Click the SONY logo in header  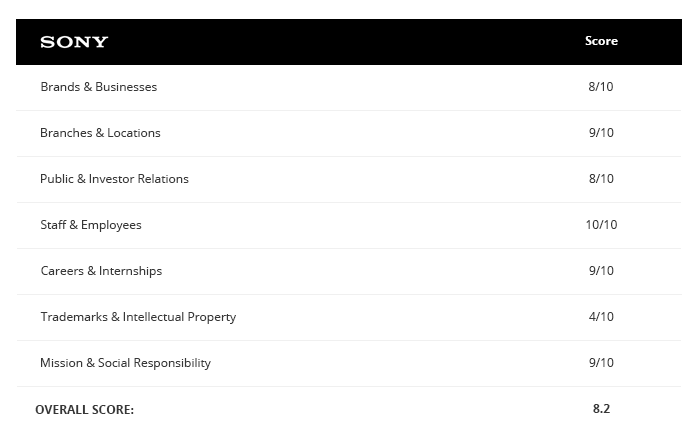click(x=74, y=42)
